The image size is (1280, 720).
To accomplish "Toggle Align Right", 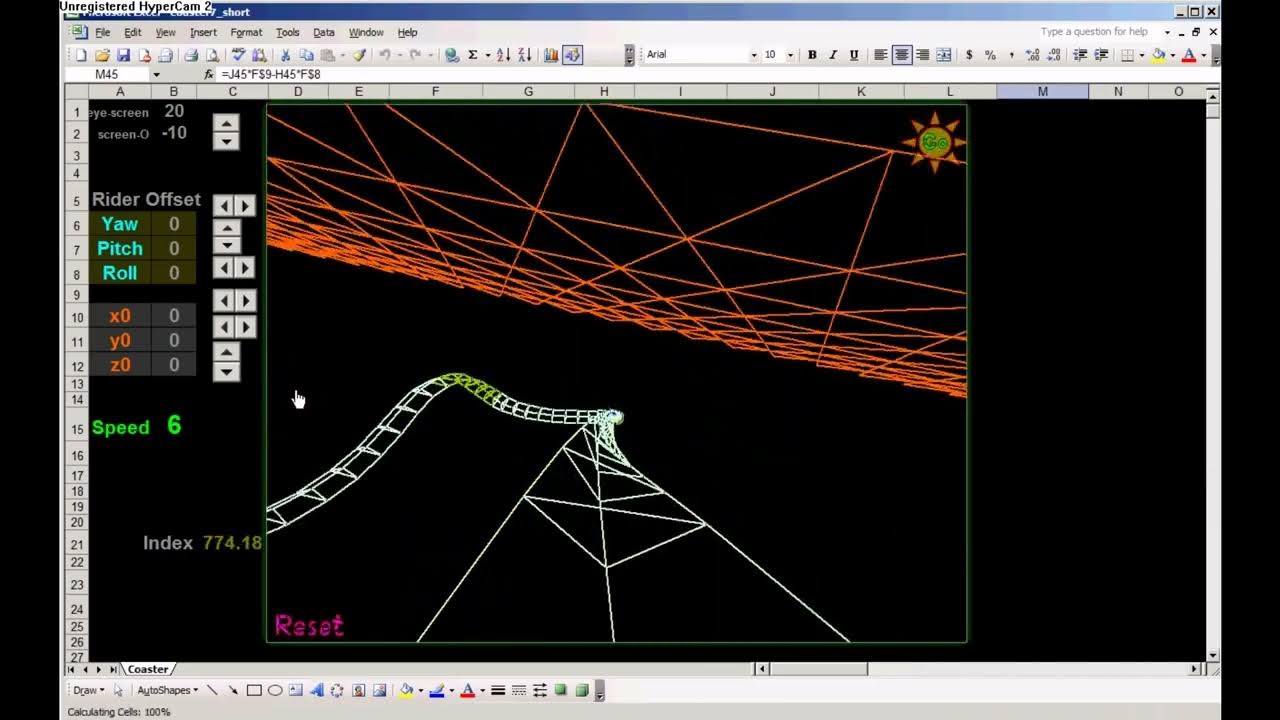I will (x=922, y=55).
